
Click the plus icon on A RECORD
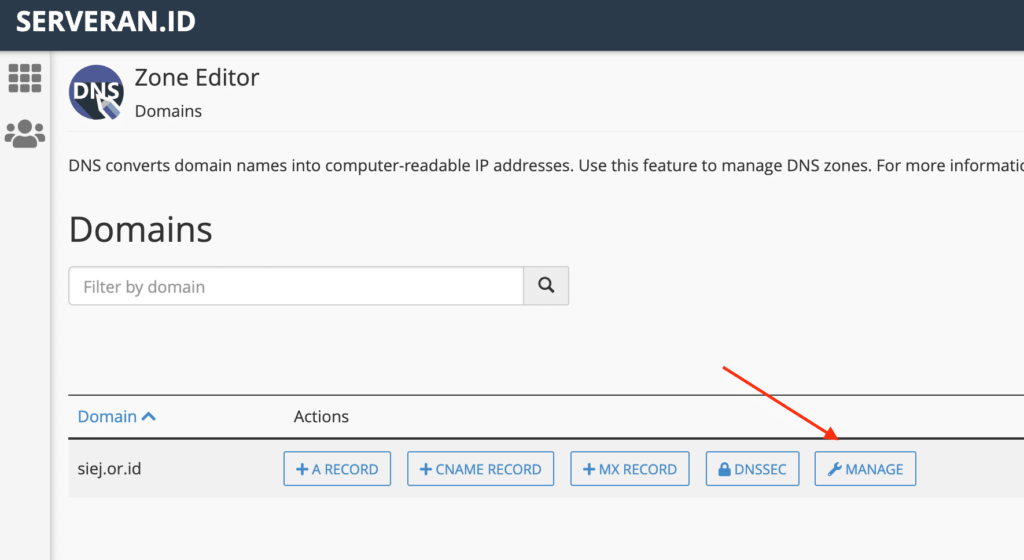tap(302, 469)
